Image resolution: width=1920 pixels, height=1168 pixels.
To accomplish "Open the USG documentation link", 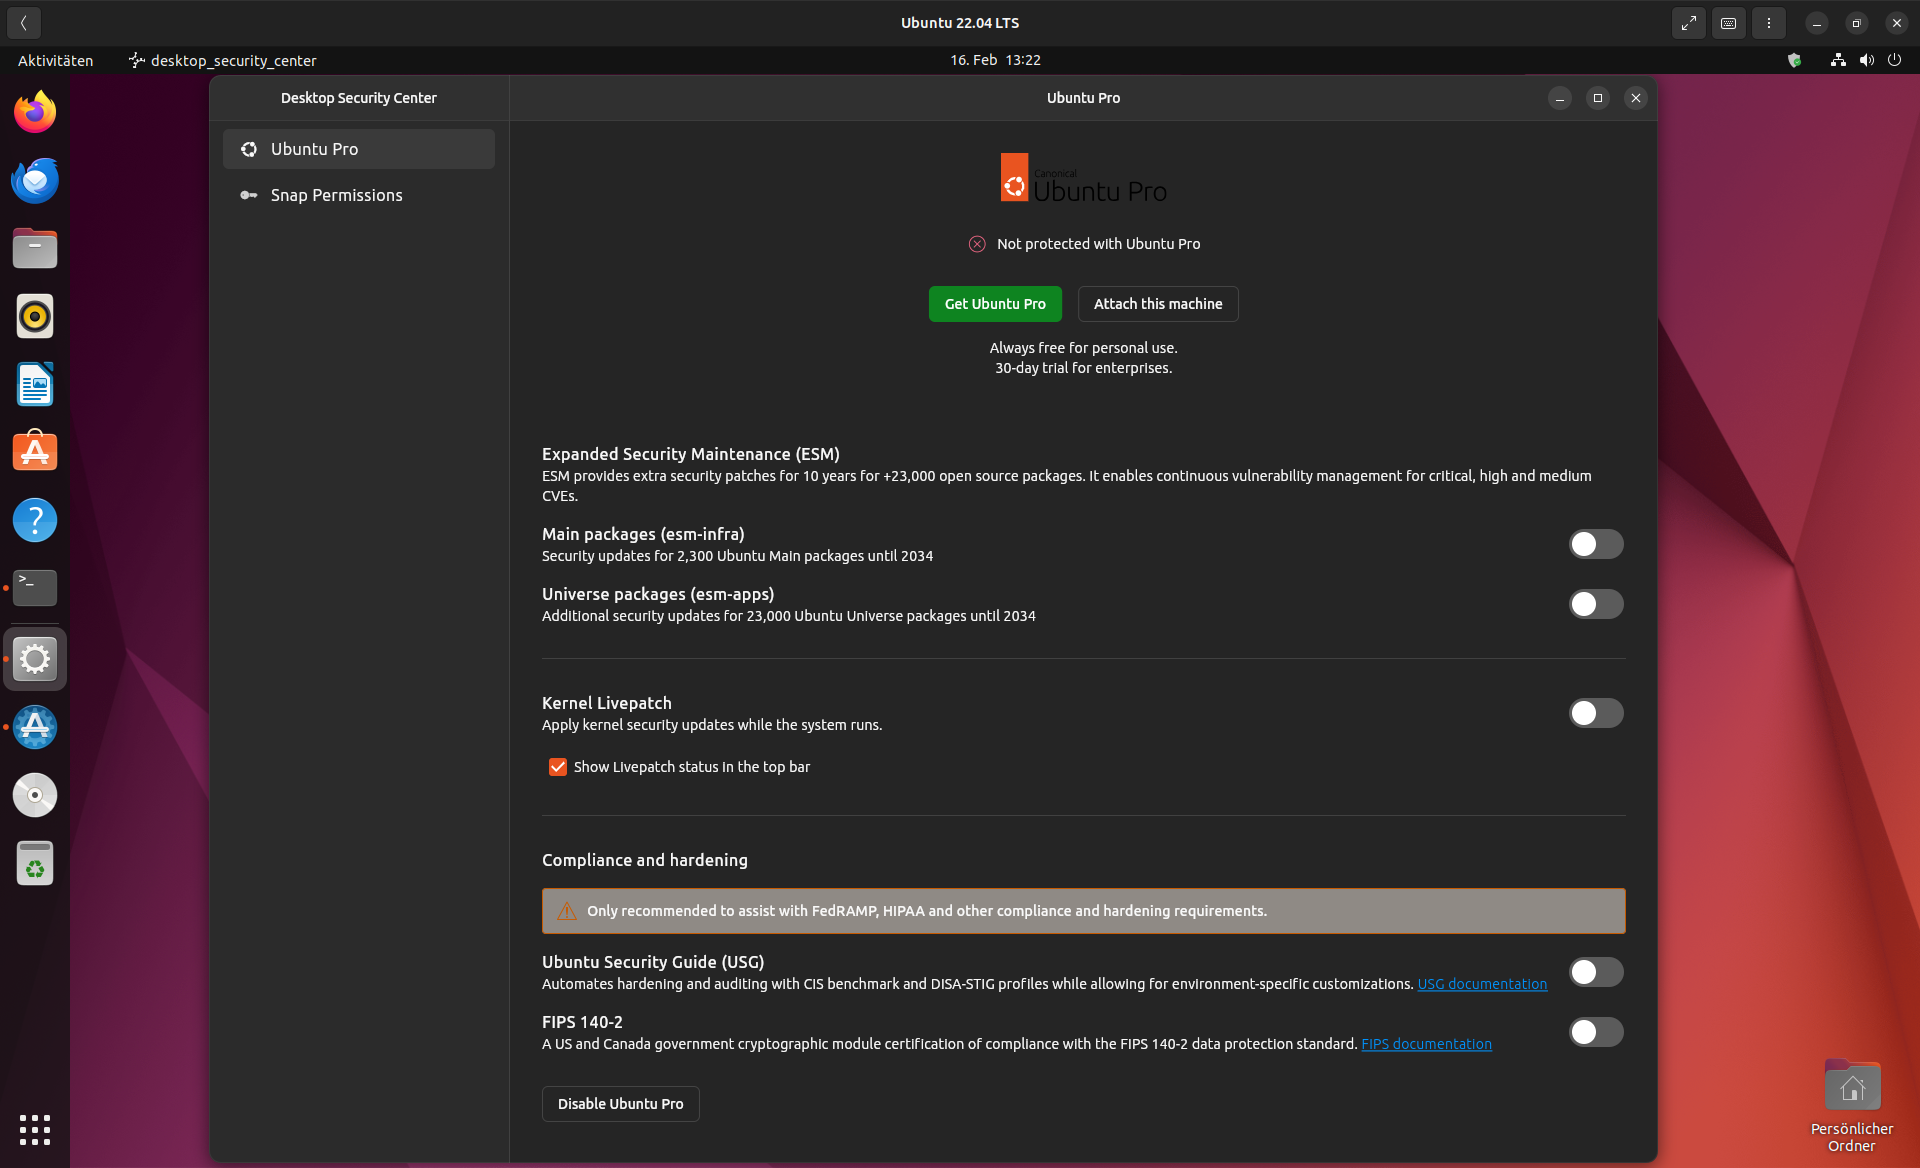I will point(1481,984).
